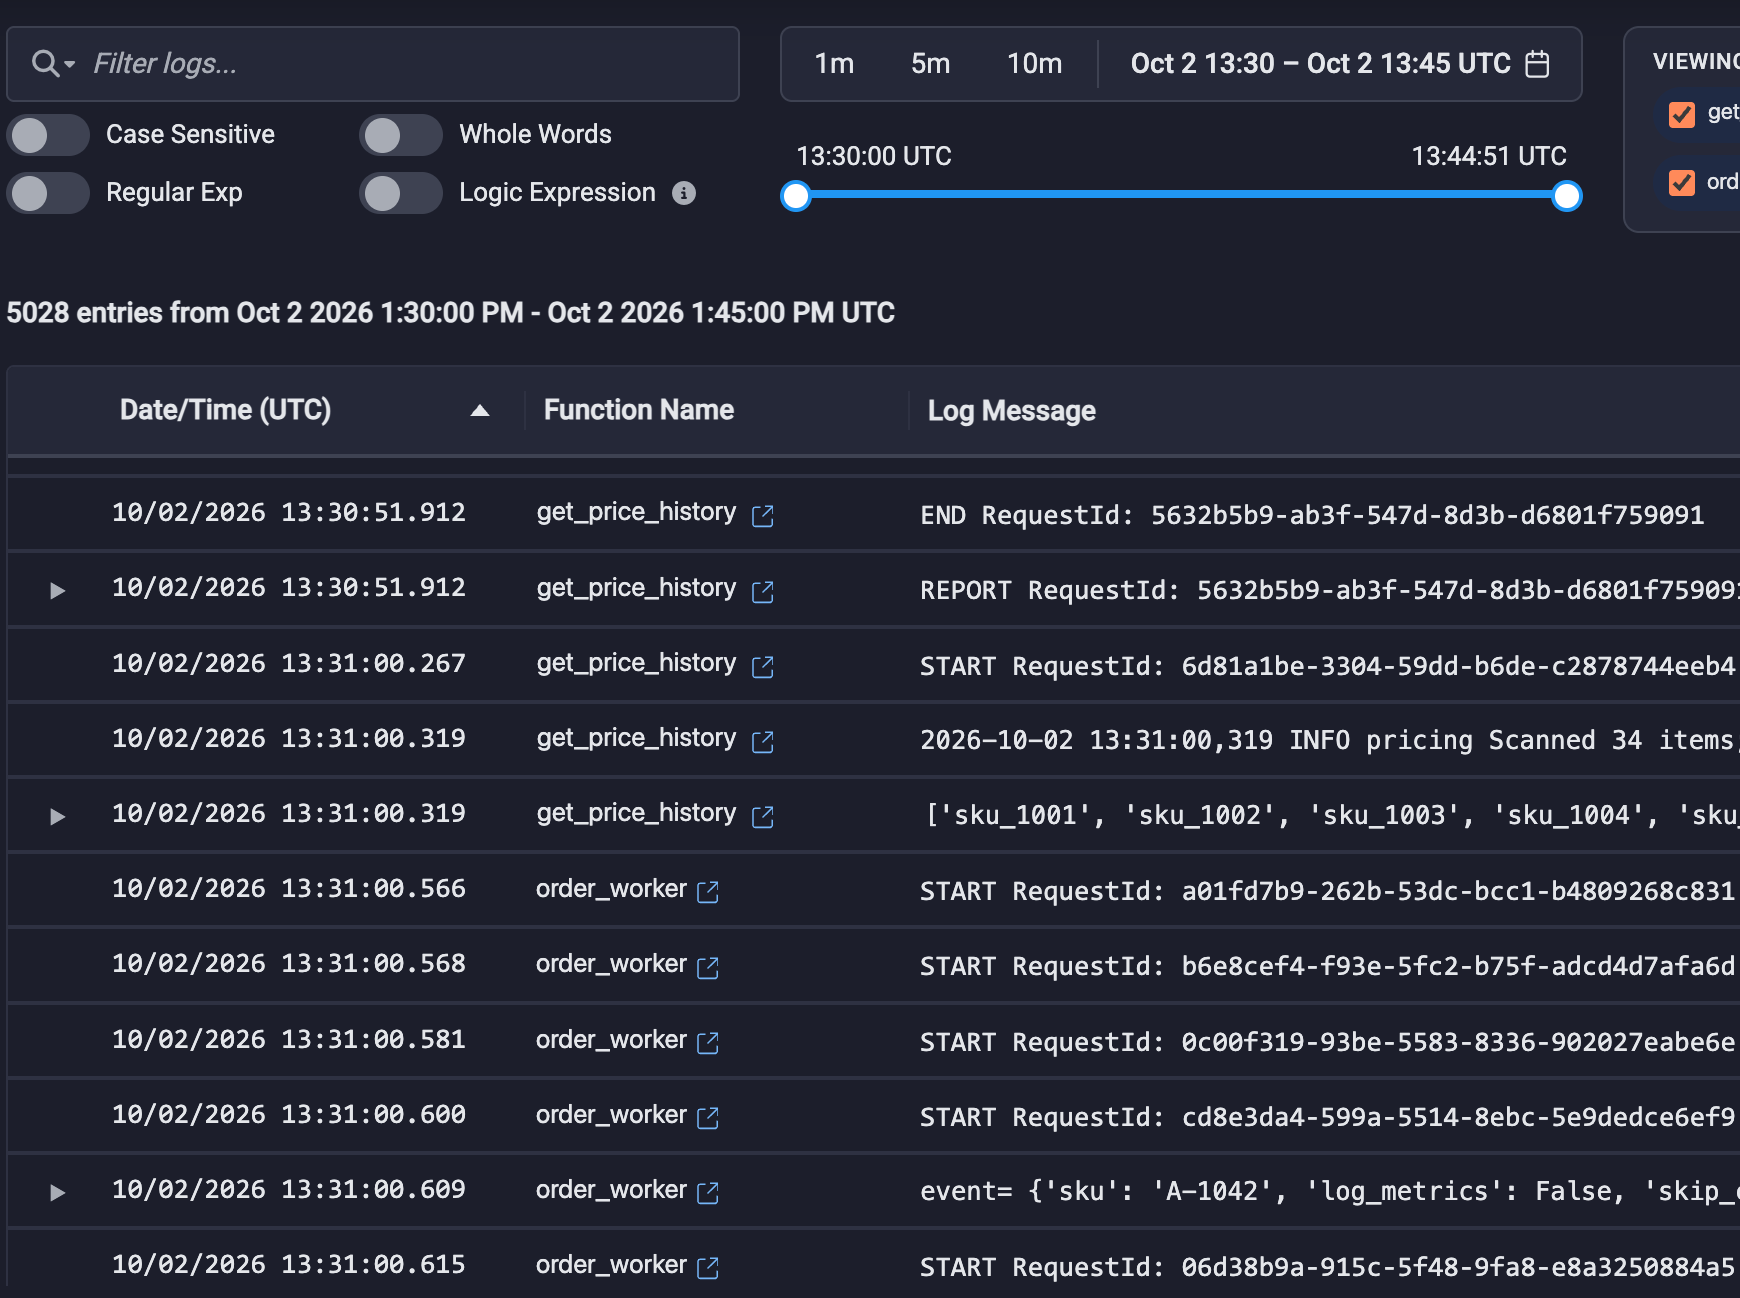Expand the event= sku A-1042 log row
The height and width of the screenshot is (1298, 1740).
58,1193
